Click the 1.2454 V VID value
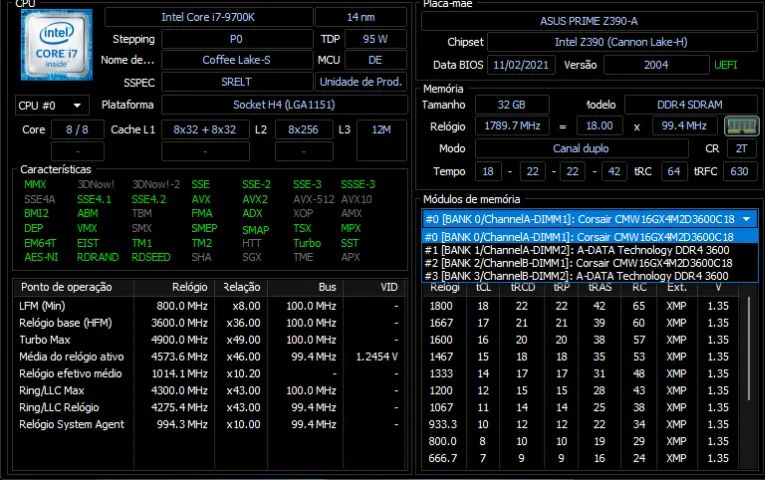765x480 pixels. click(x=377, y=357)
